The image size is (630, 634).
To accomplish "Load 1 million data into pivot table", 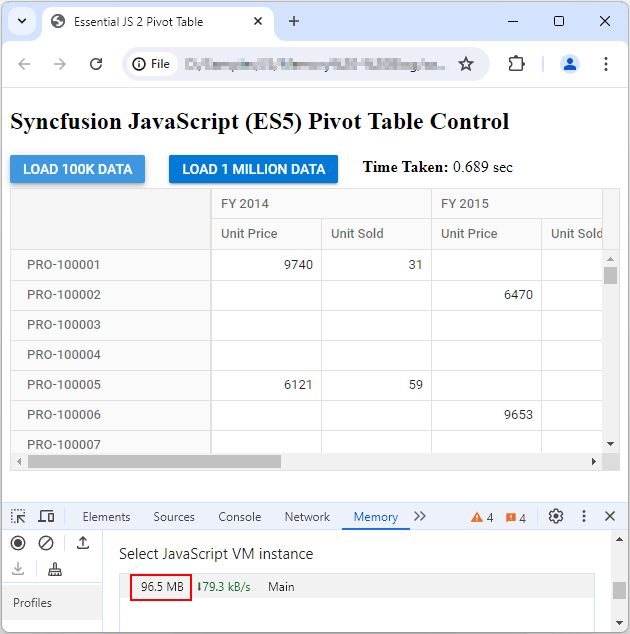I will point(253,169).
